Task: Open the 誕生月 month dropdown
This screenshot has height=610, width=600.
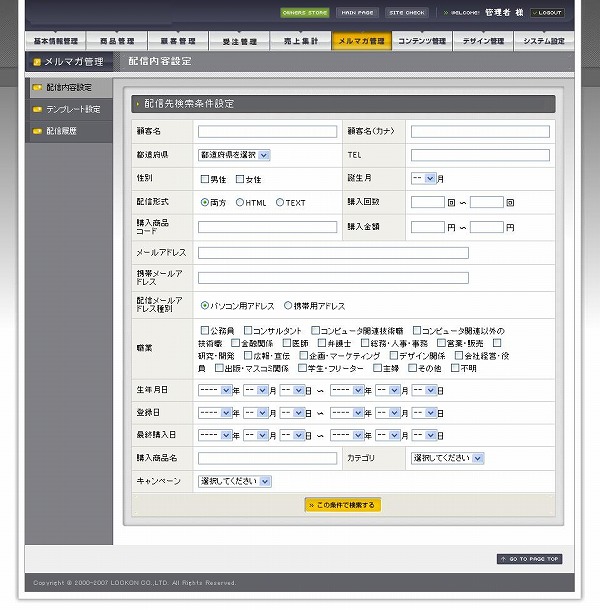Action: (x=424, y=179)
